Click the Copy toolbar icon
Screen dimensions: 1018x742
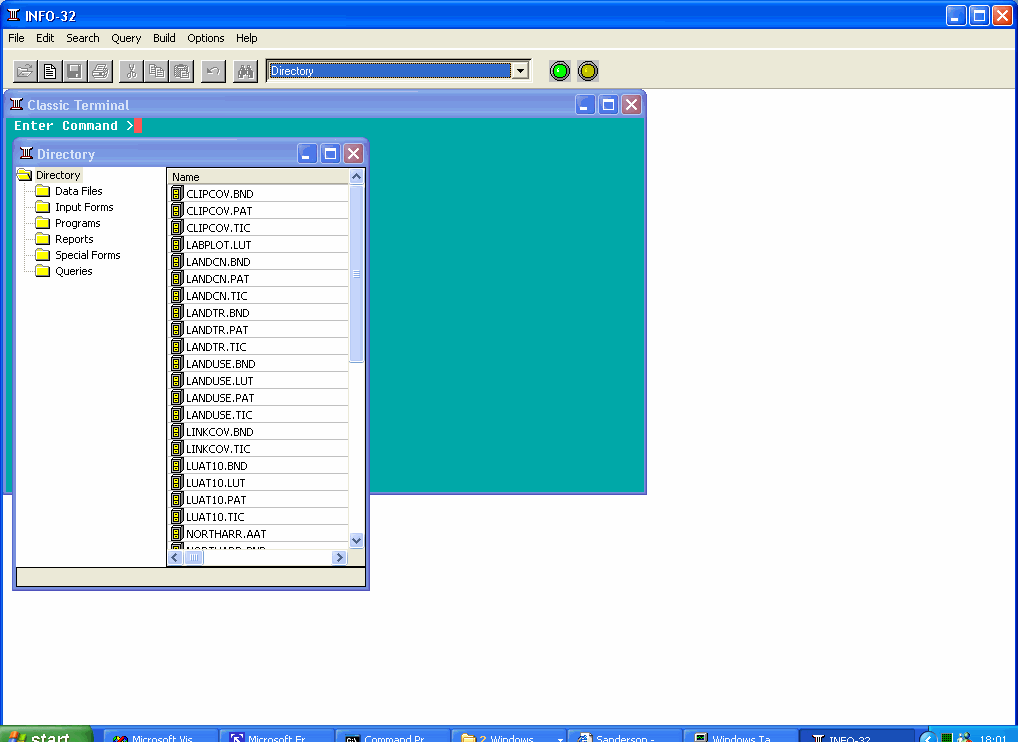[156, 71]
